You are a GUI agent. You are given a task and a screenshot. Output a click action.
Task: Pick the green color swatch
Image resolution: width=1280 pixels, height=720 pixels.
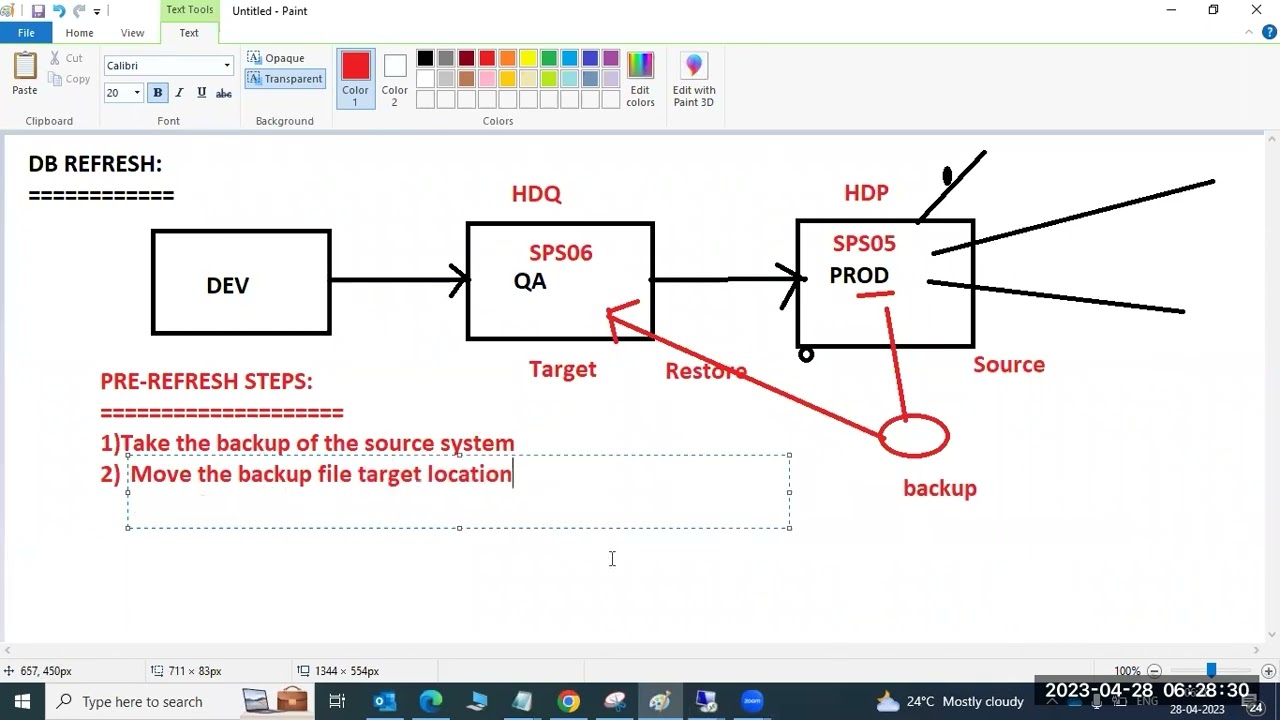click(549, 58)
